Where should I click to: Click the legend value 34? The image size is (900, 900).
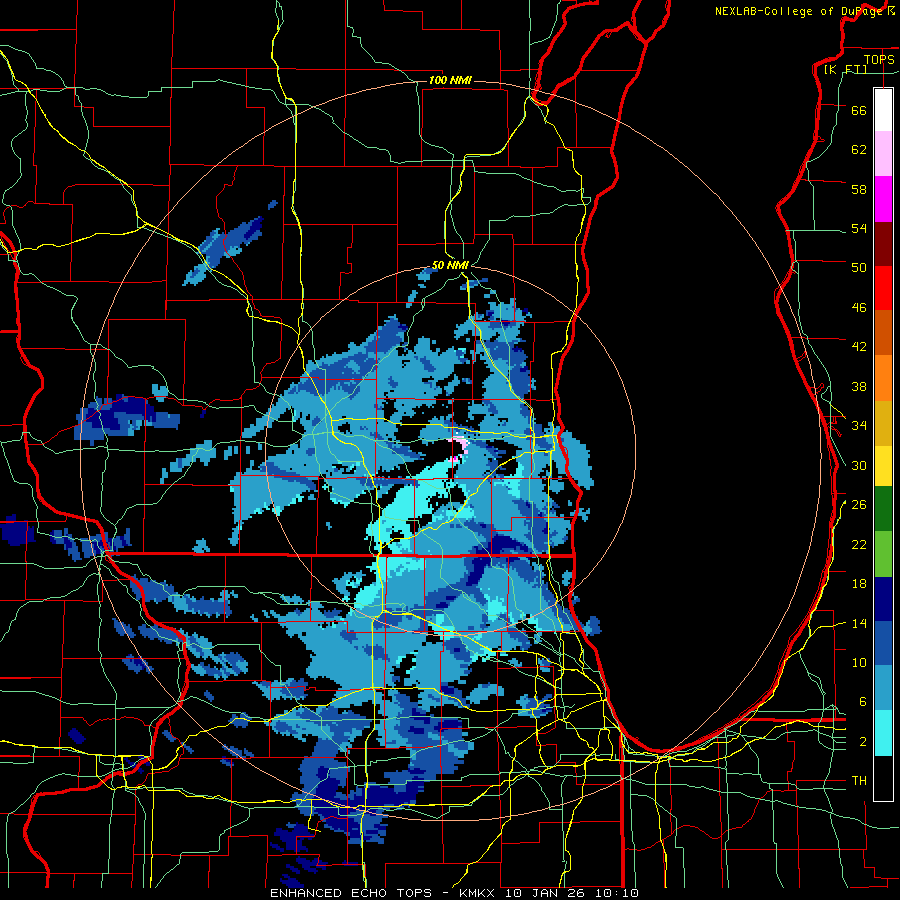(859, 425)
